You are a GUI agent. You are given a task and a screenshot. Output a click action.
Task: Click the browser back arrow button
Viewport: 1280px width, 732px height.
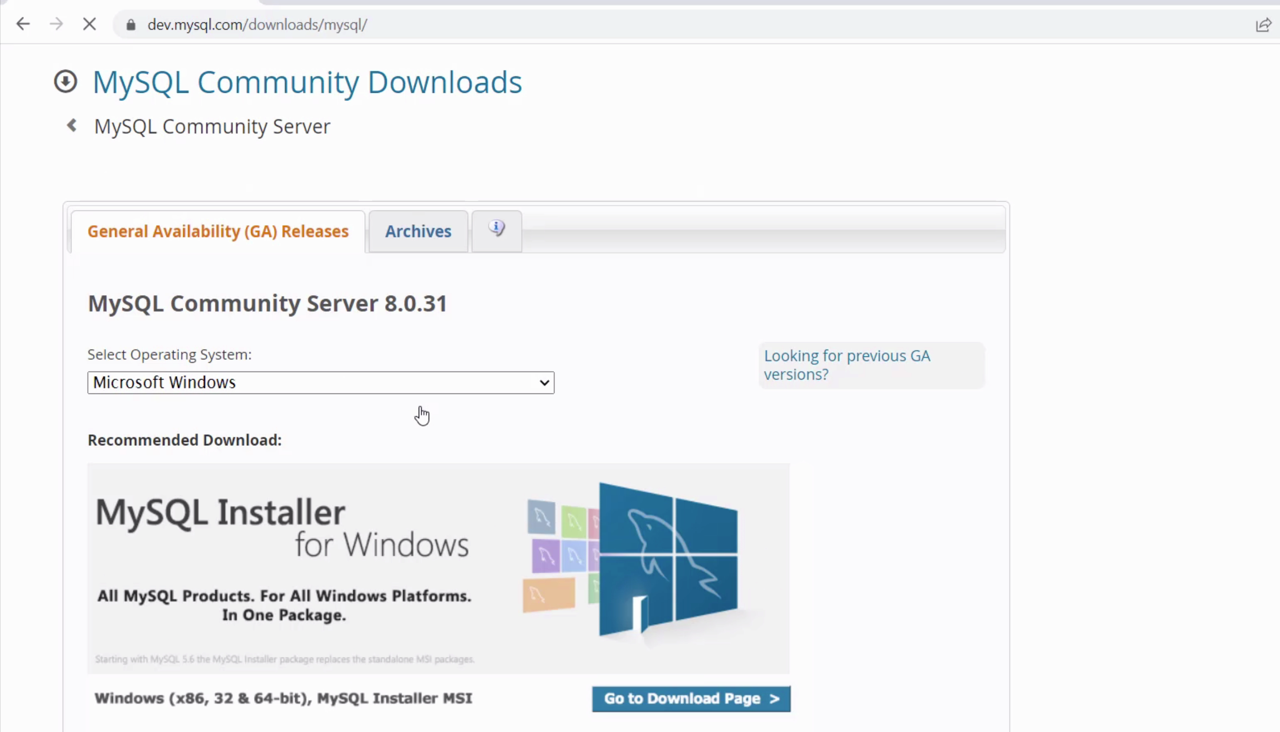pos(23,24)
